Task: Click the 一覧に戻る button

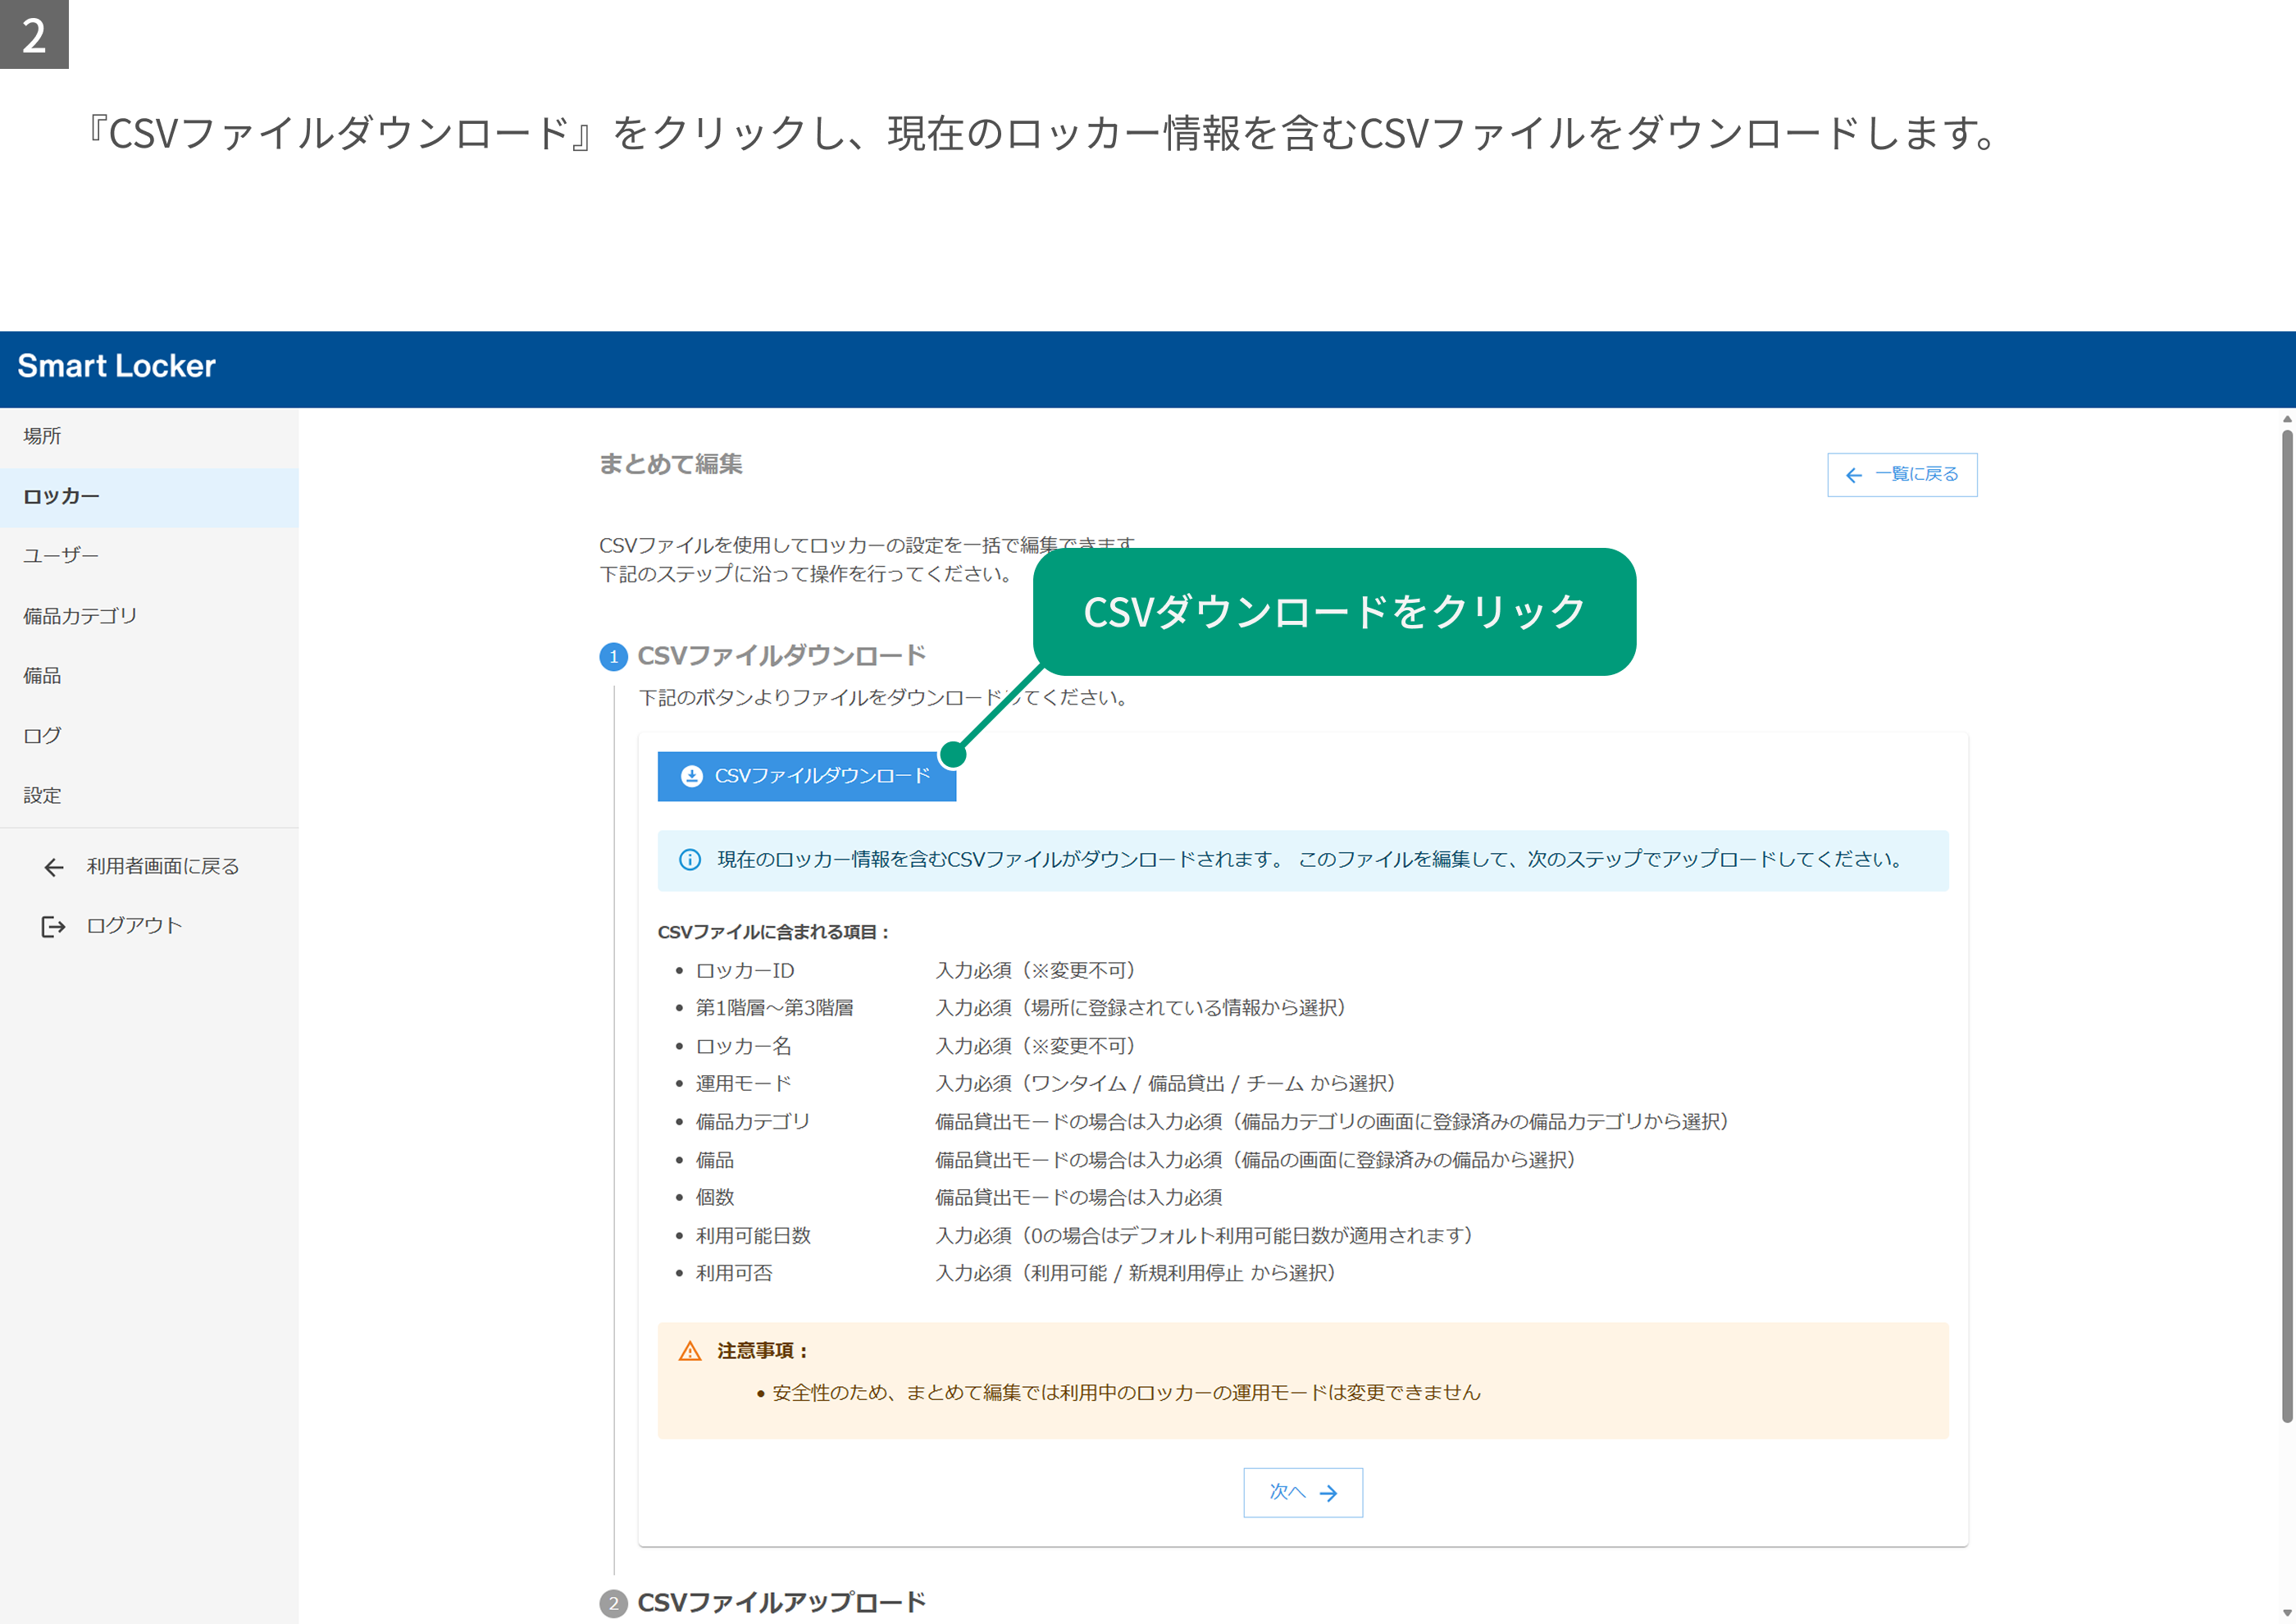Action: tap(1902, 475)
